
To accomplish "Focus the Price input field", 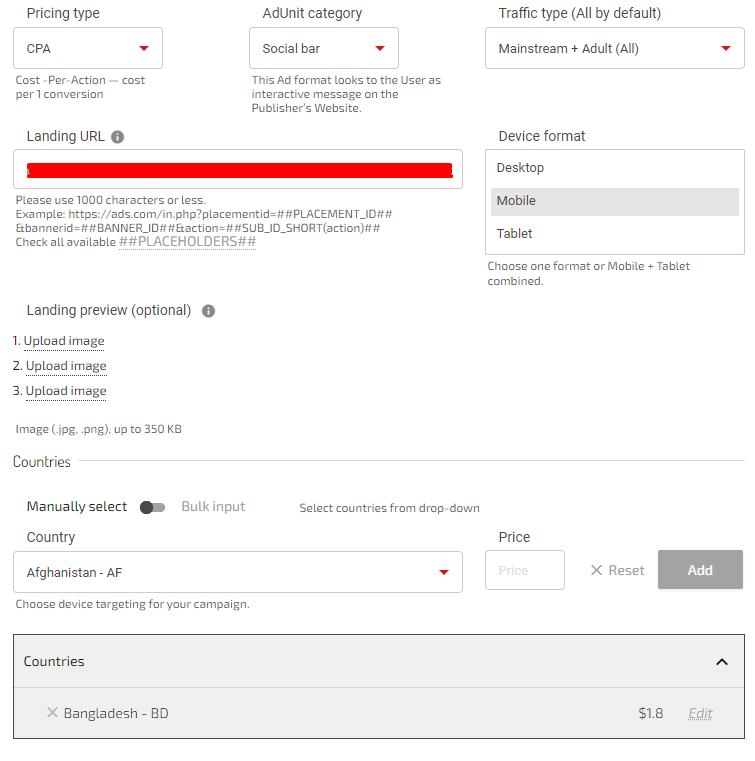I will pos(524,570).
